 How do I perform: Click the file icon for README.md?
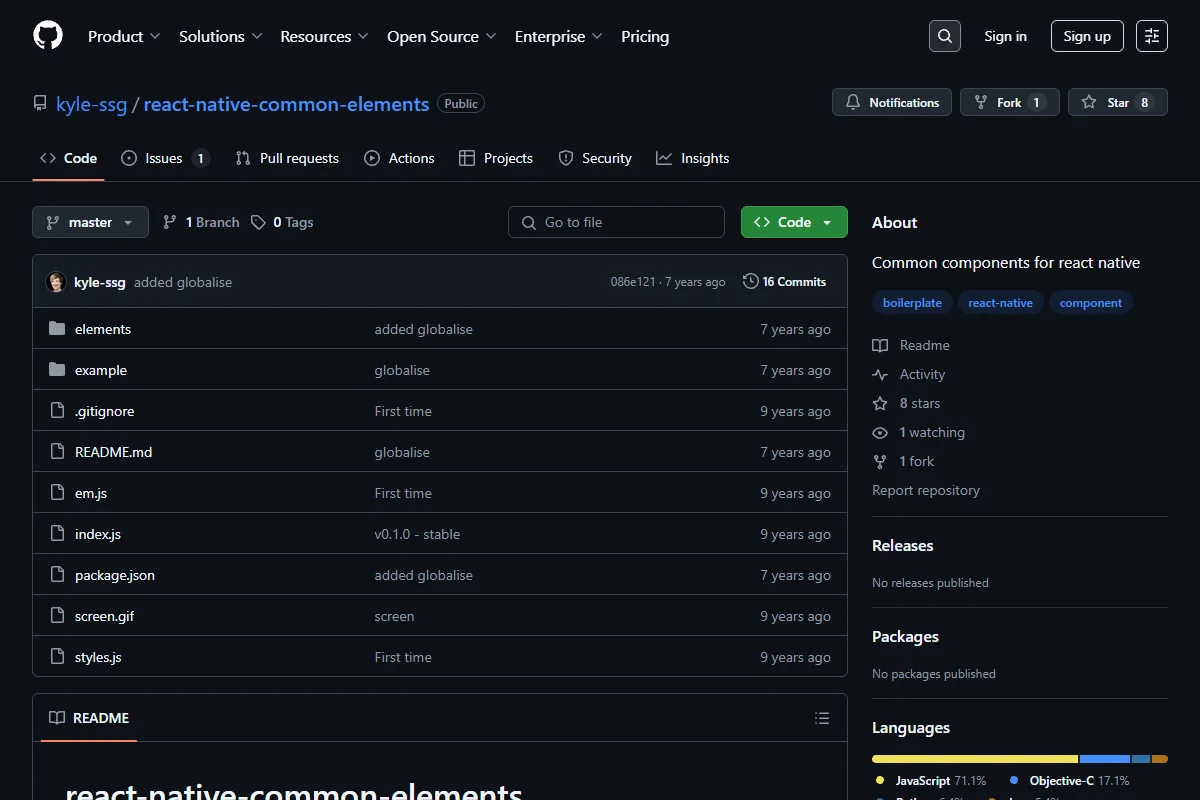point(57,452)
